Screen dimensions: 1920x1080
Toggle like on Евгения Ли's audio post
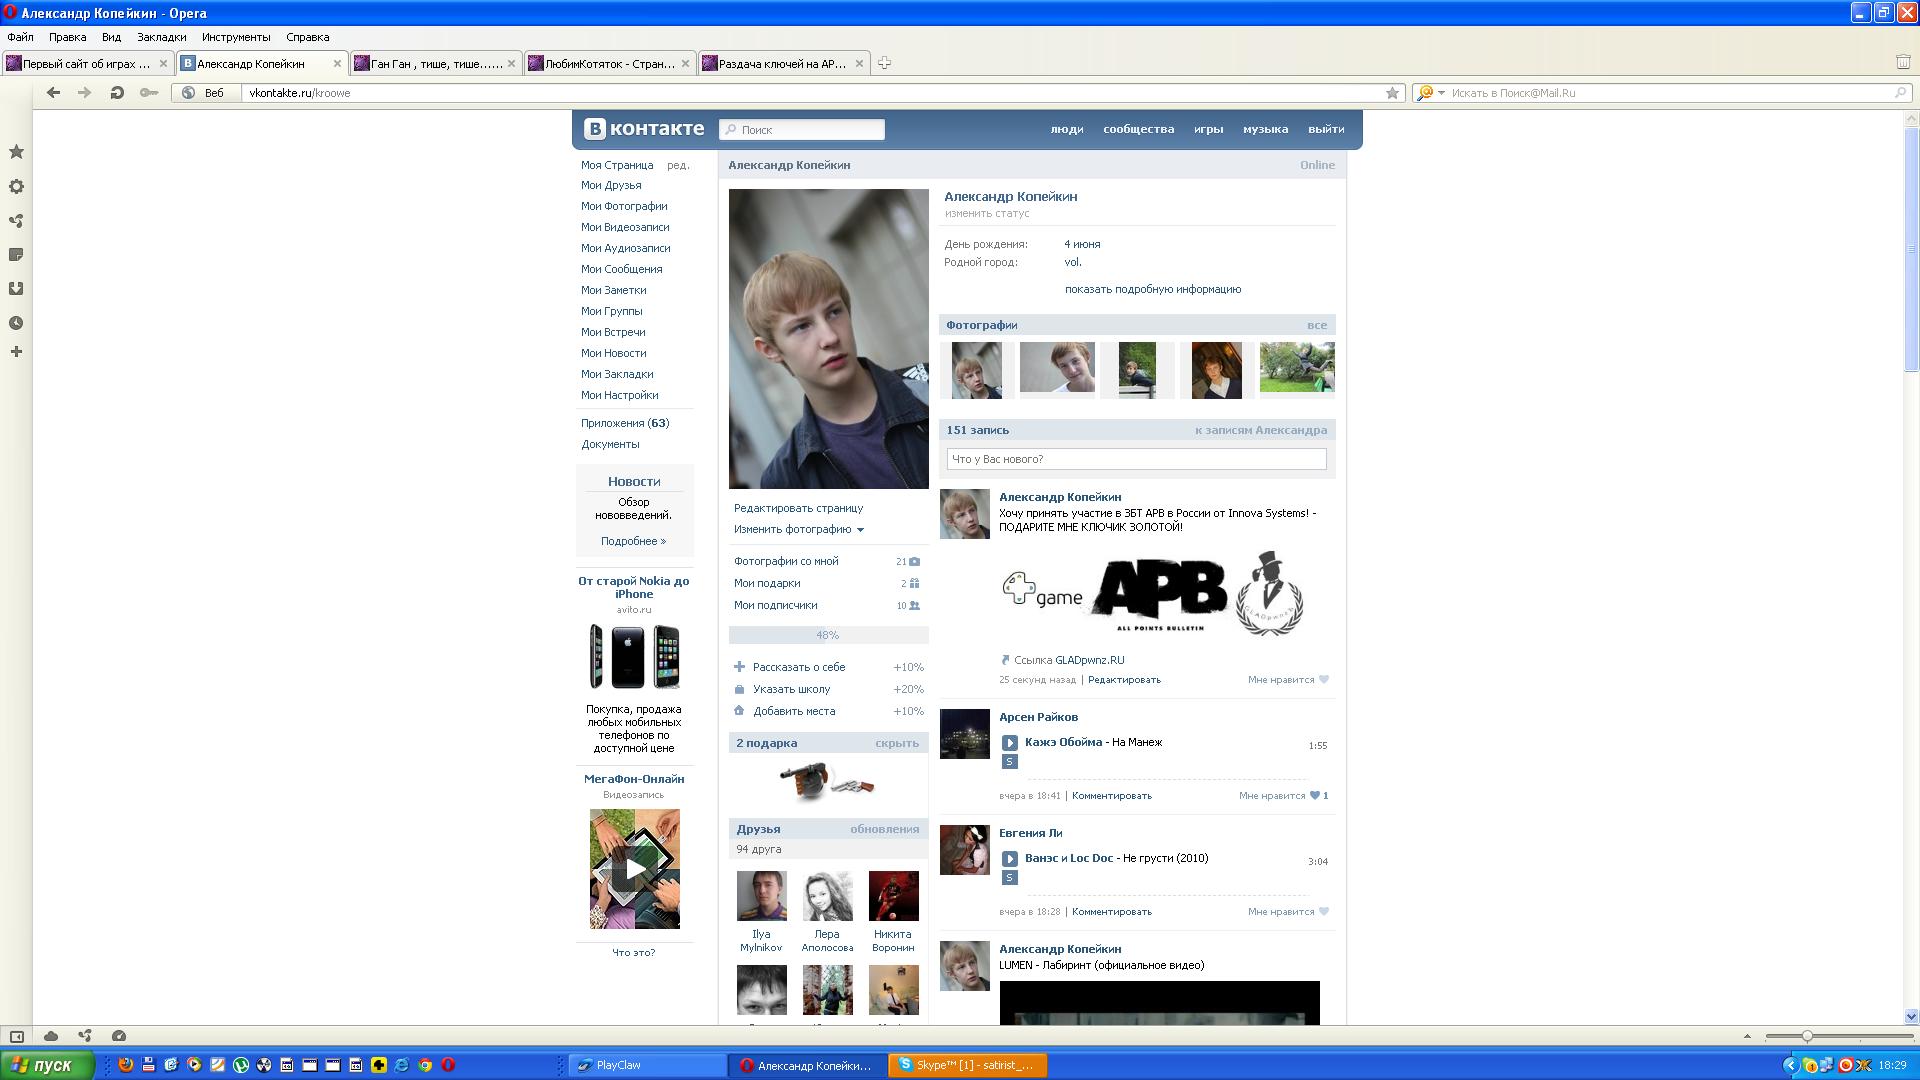click(1324, 912)
